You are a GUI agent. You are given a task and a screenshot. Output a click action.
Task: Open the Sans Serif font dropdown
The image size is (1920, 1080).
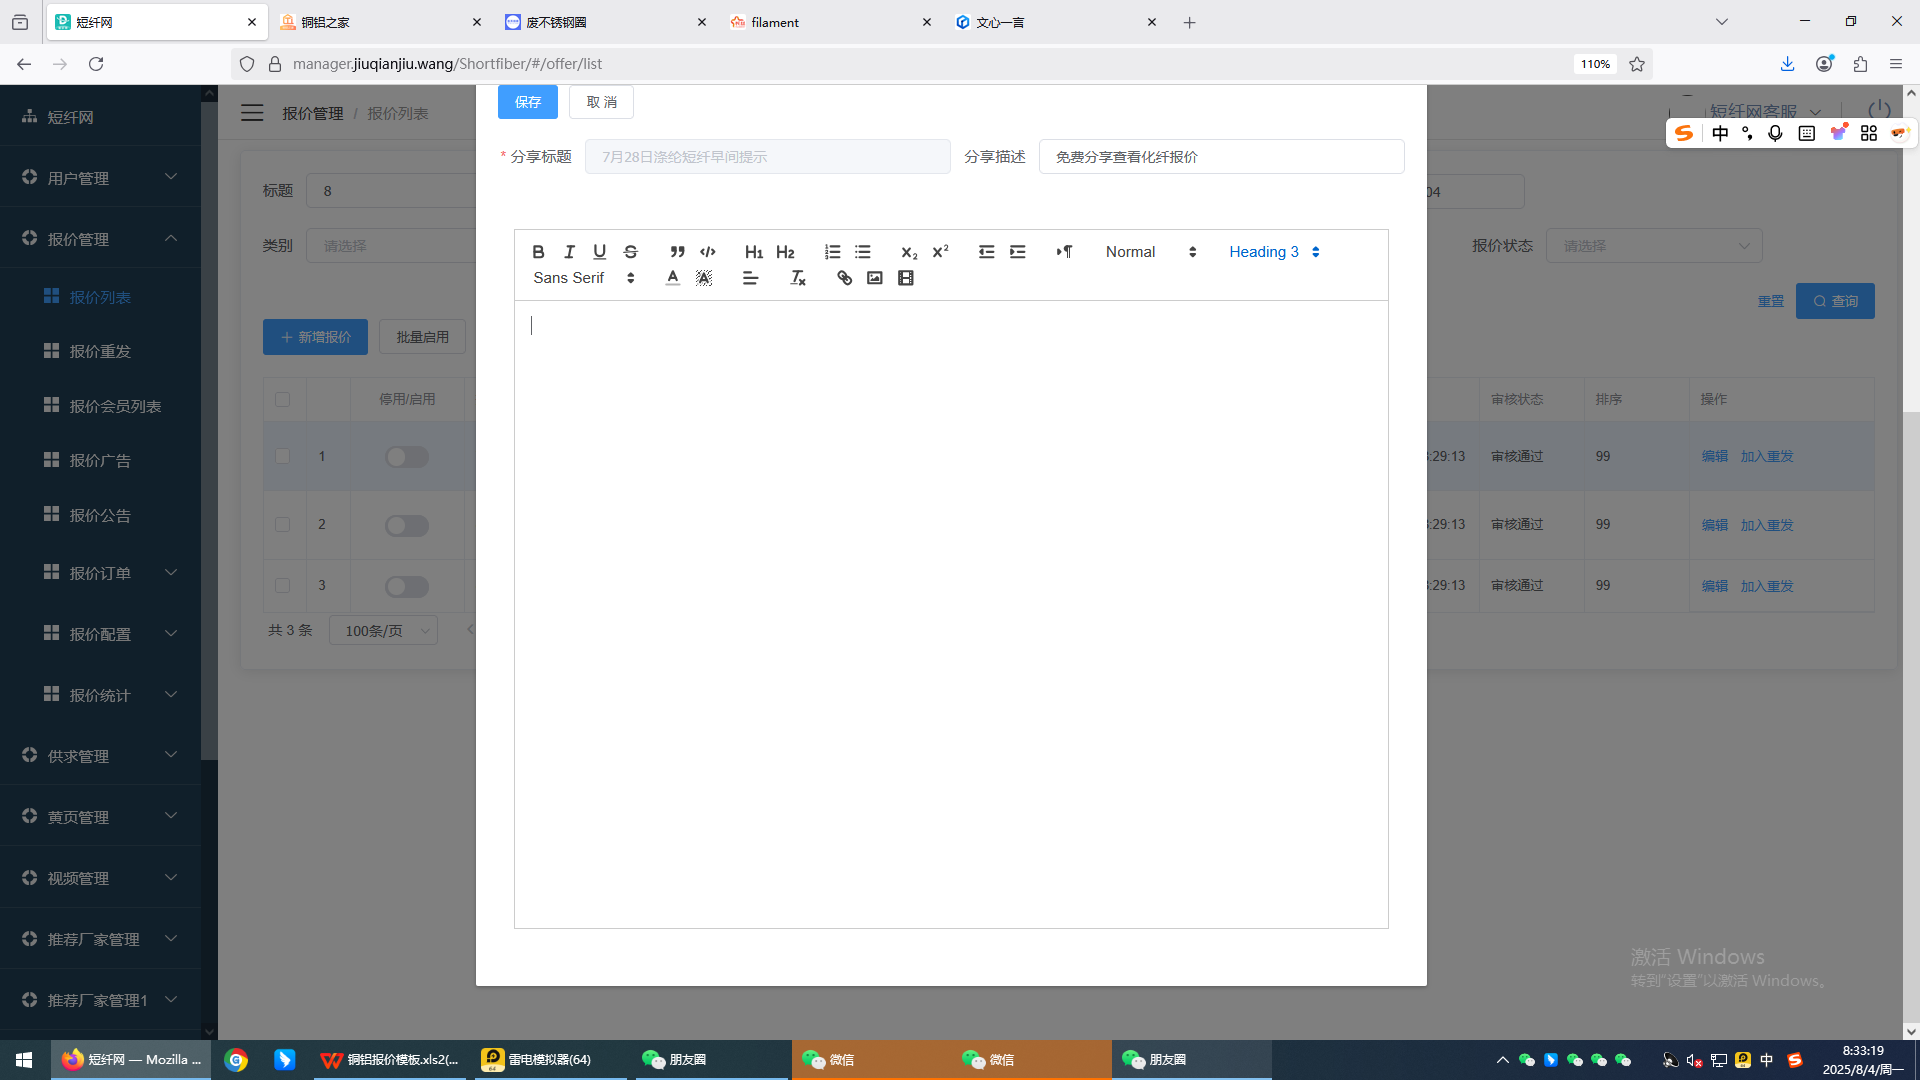tap(583, 278)
